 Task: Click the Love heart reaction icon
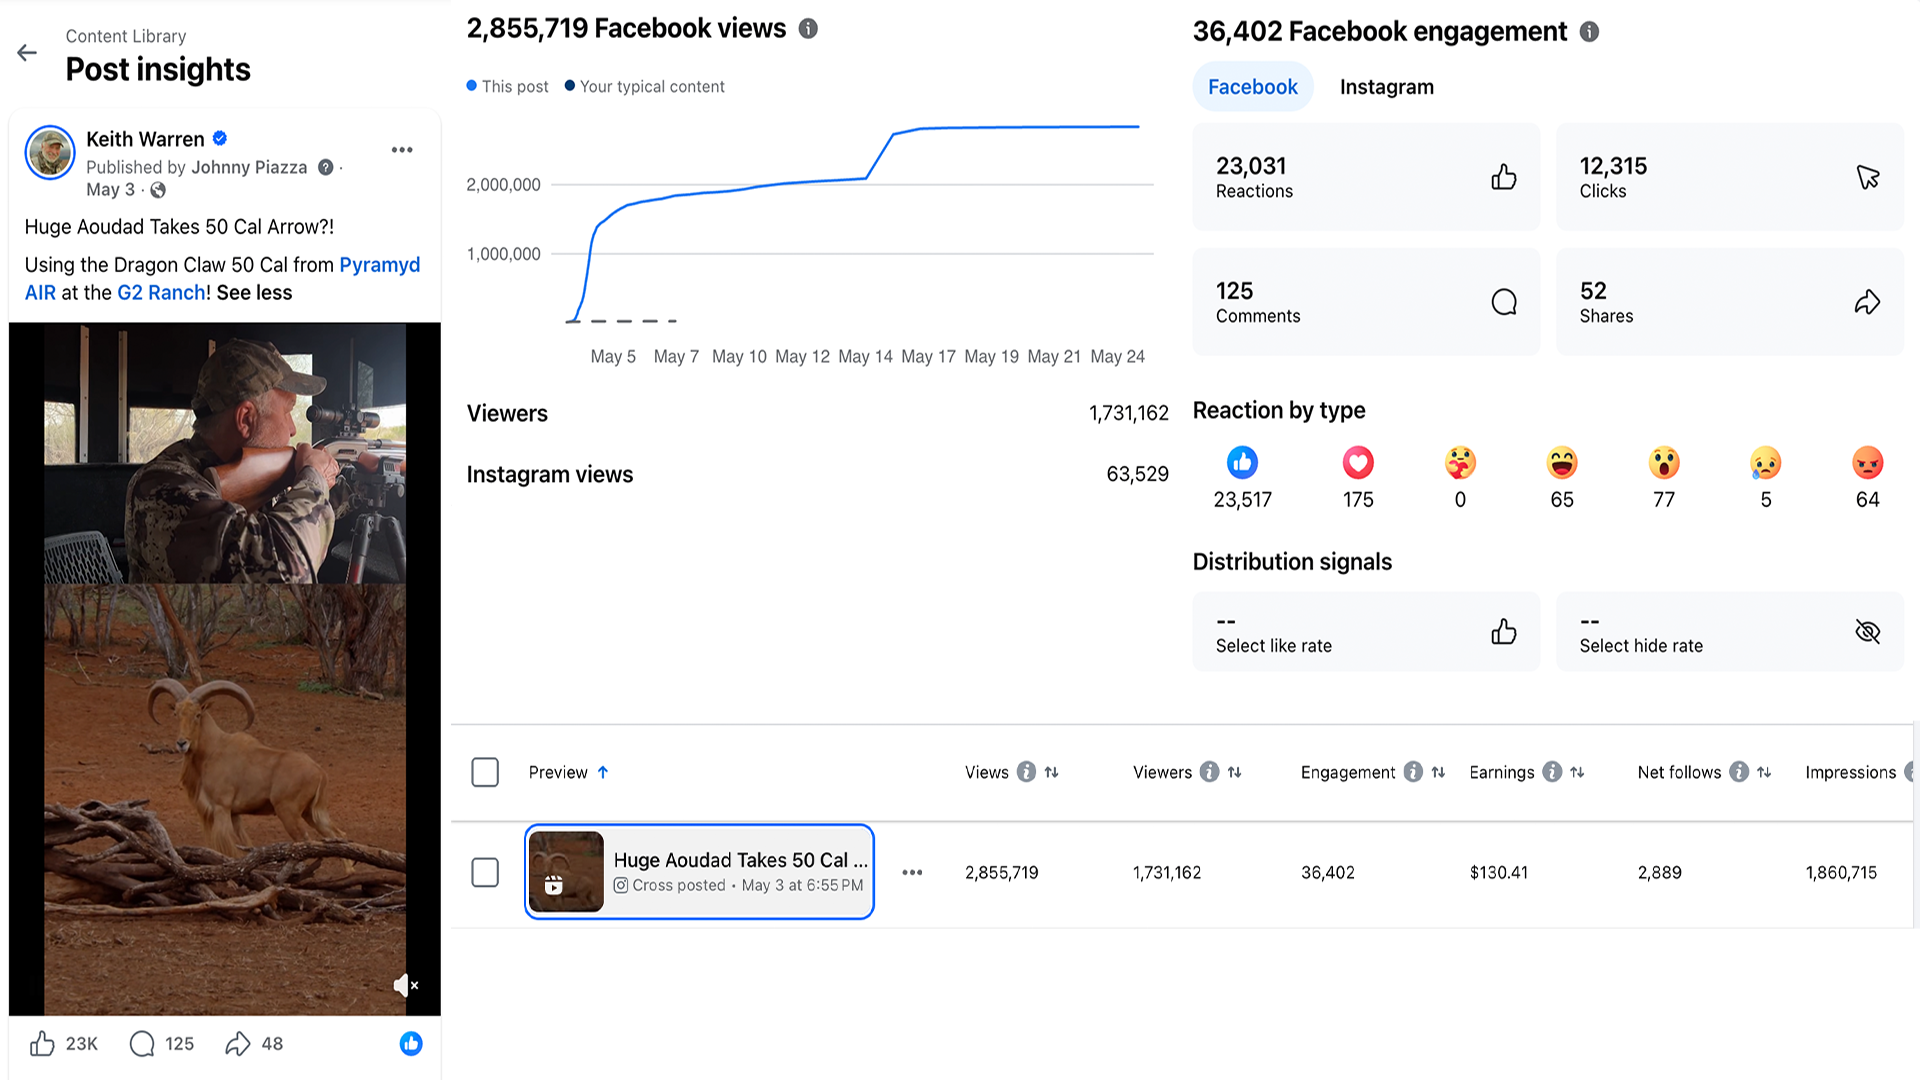(1358, 462)
